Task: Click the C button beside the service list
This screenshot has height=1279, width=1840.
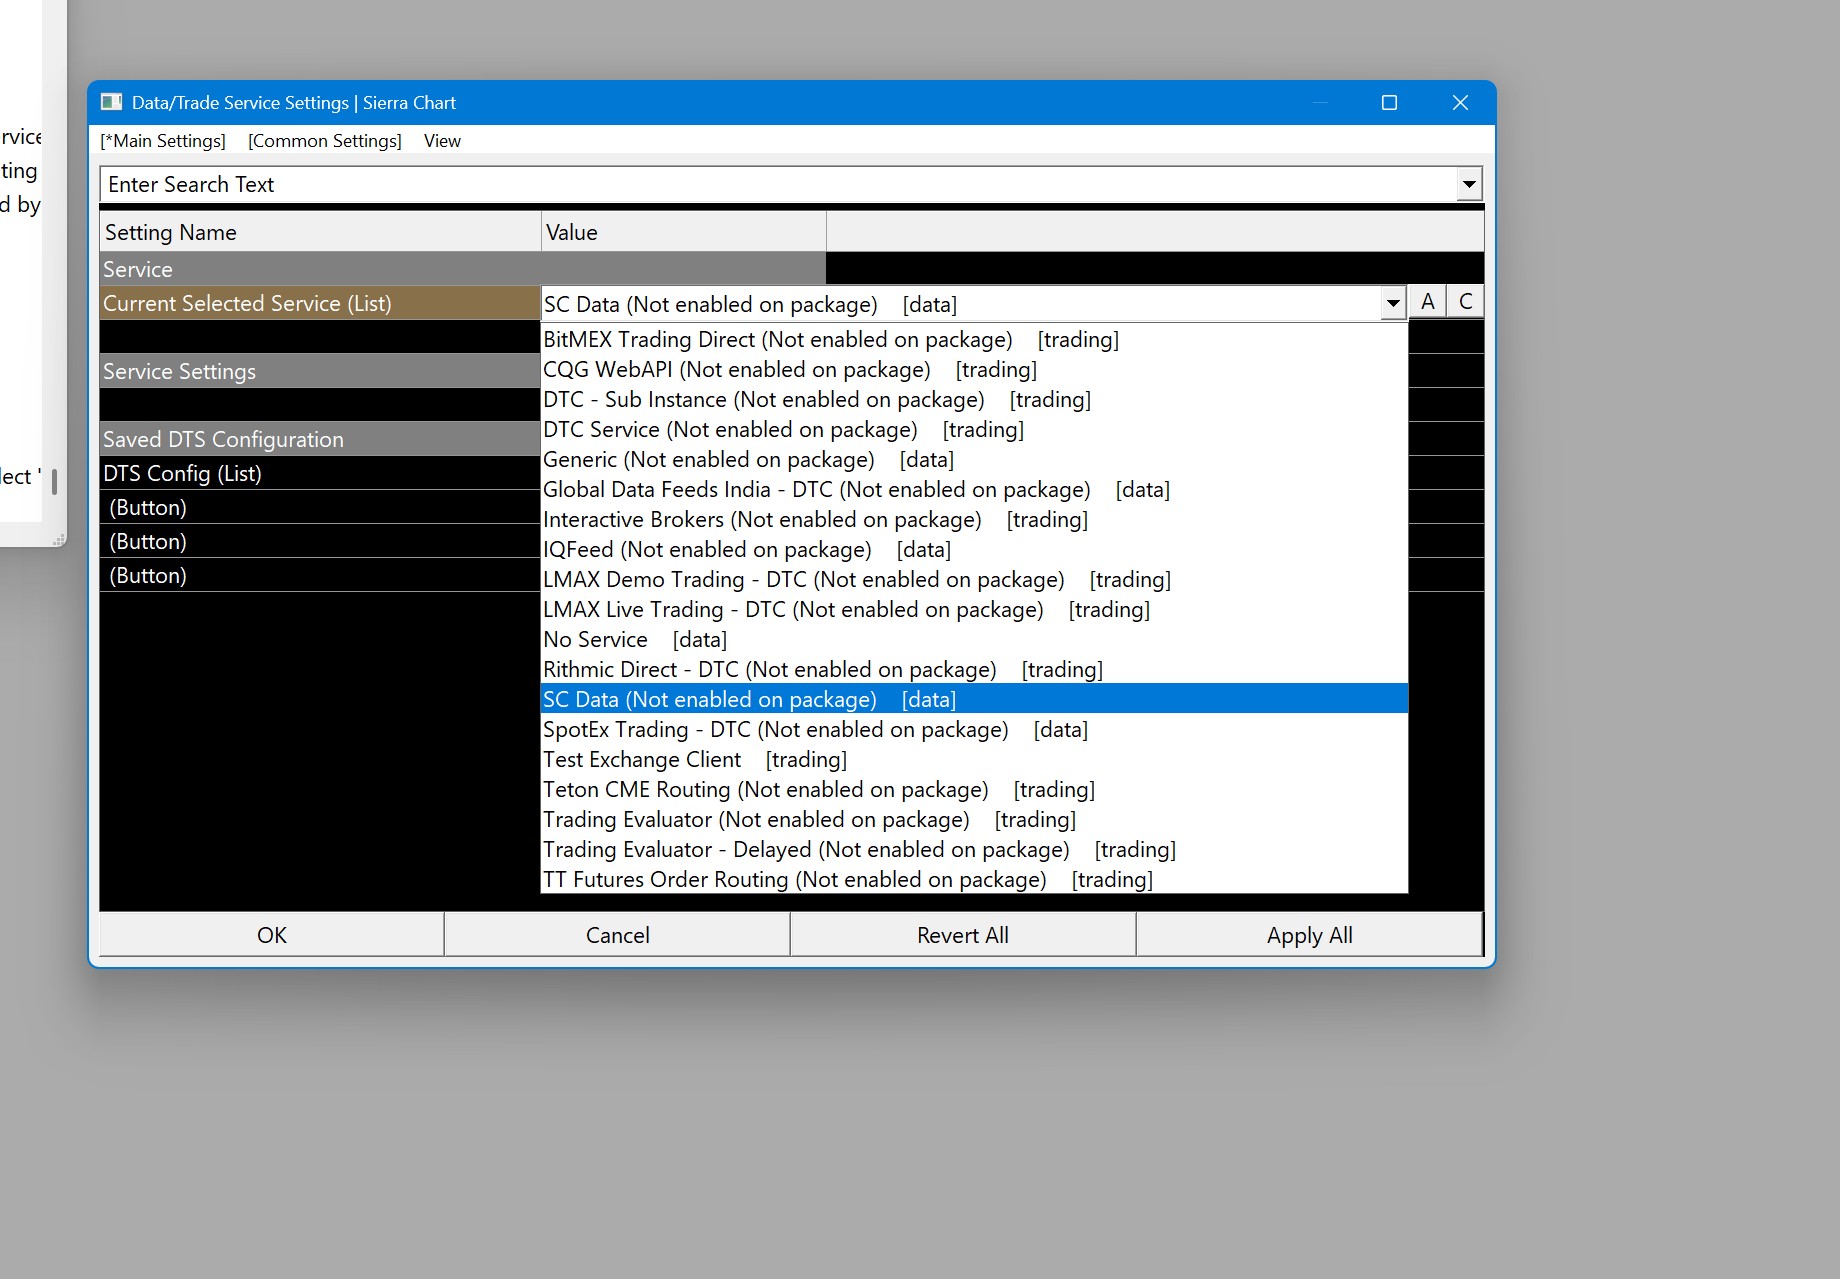Action: tap(1466, 302)
